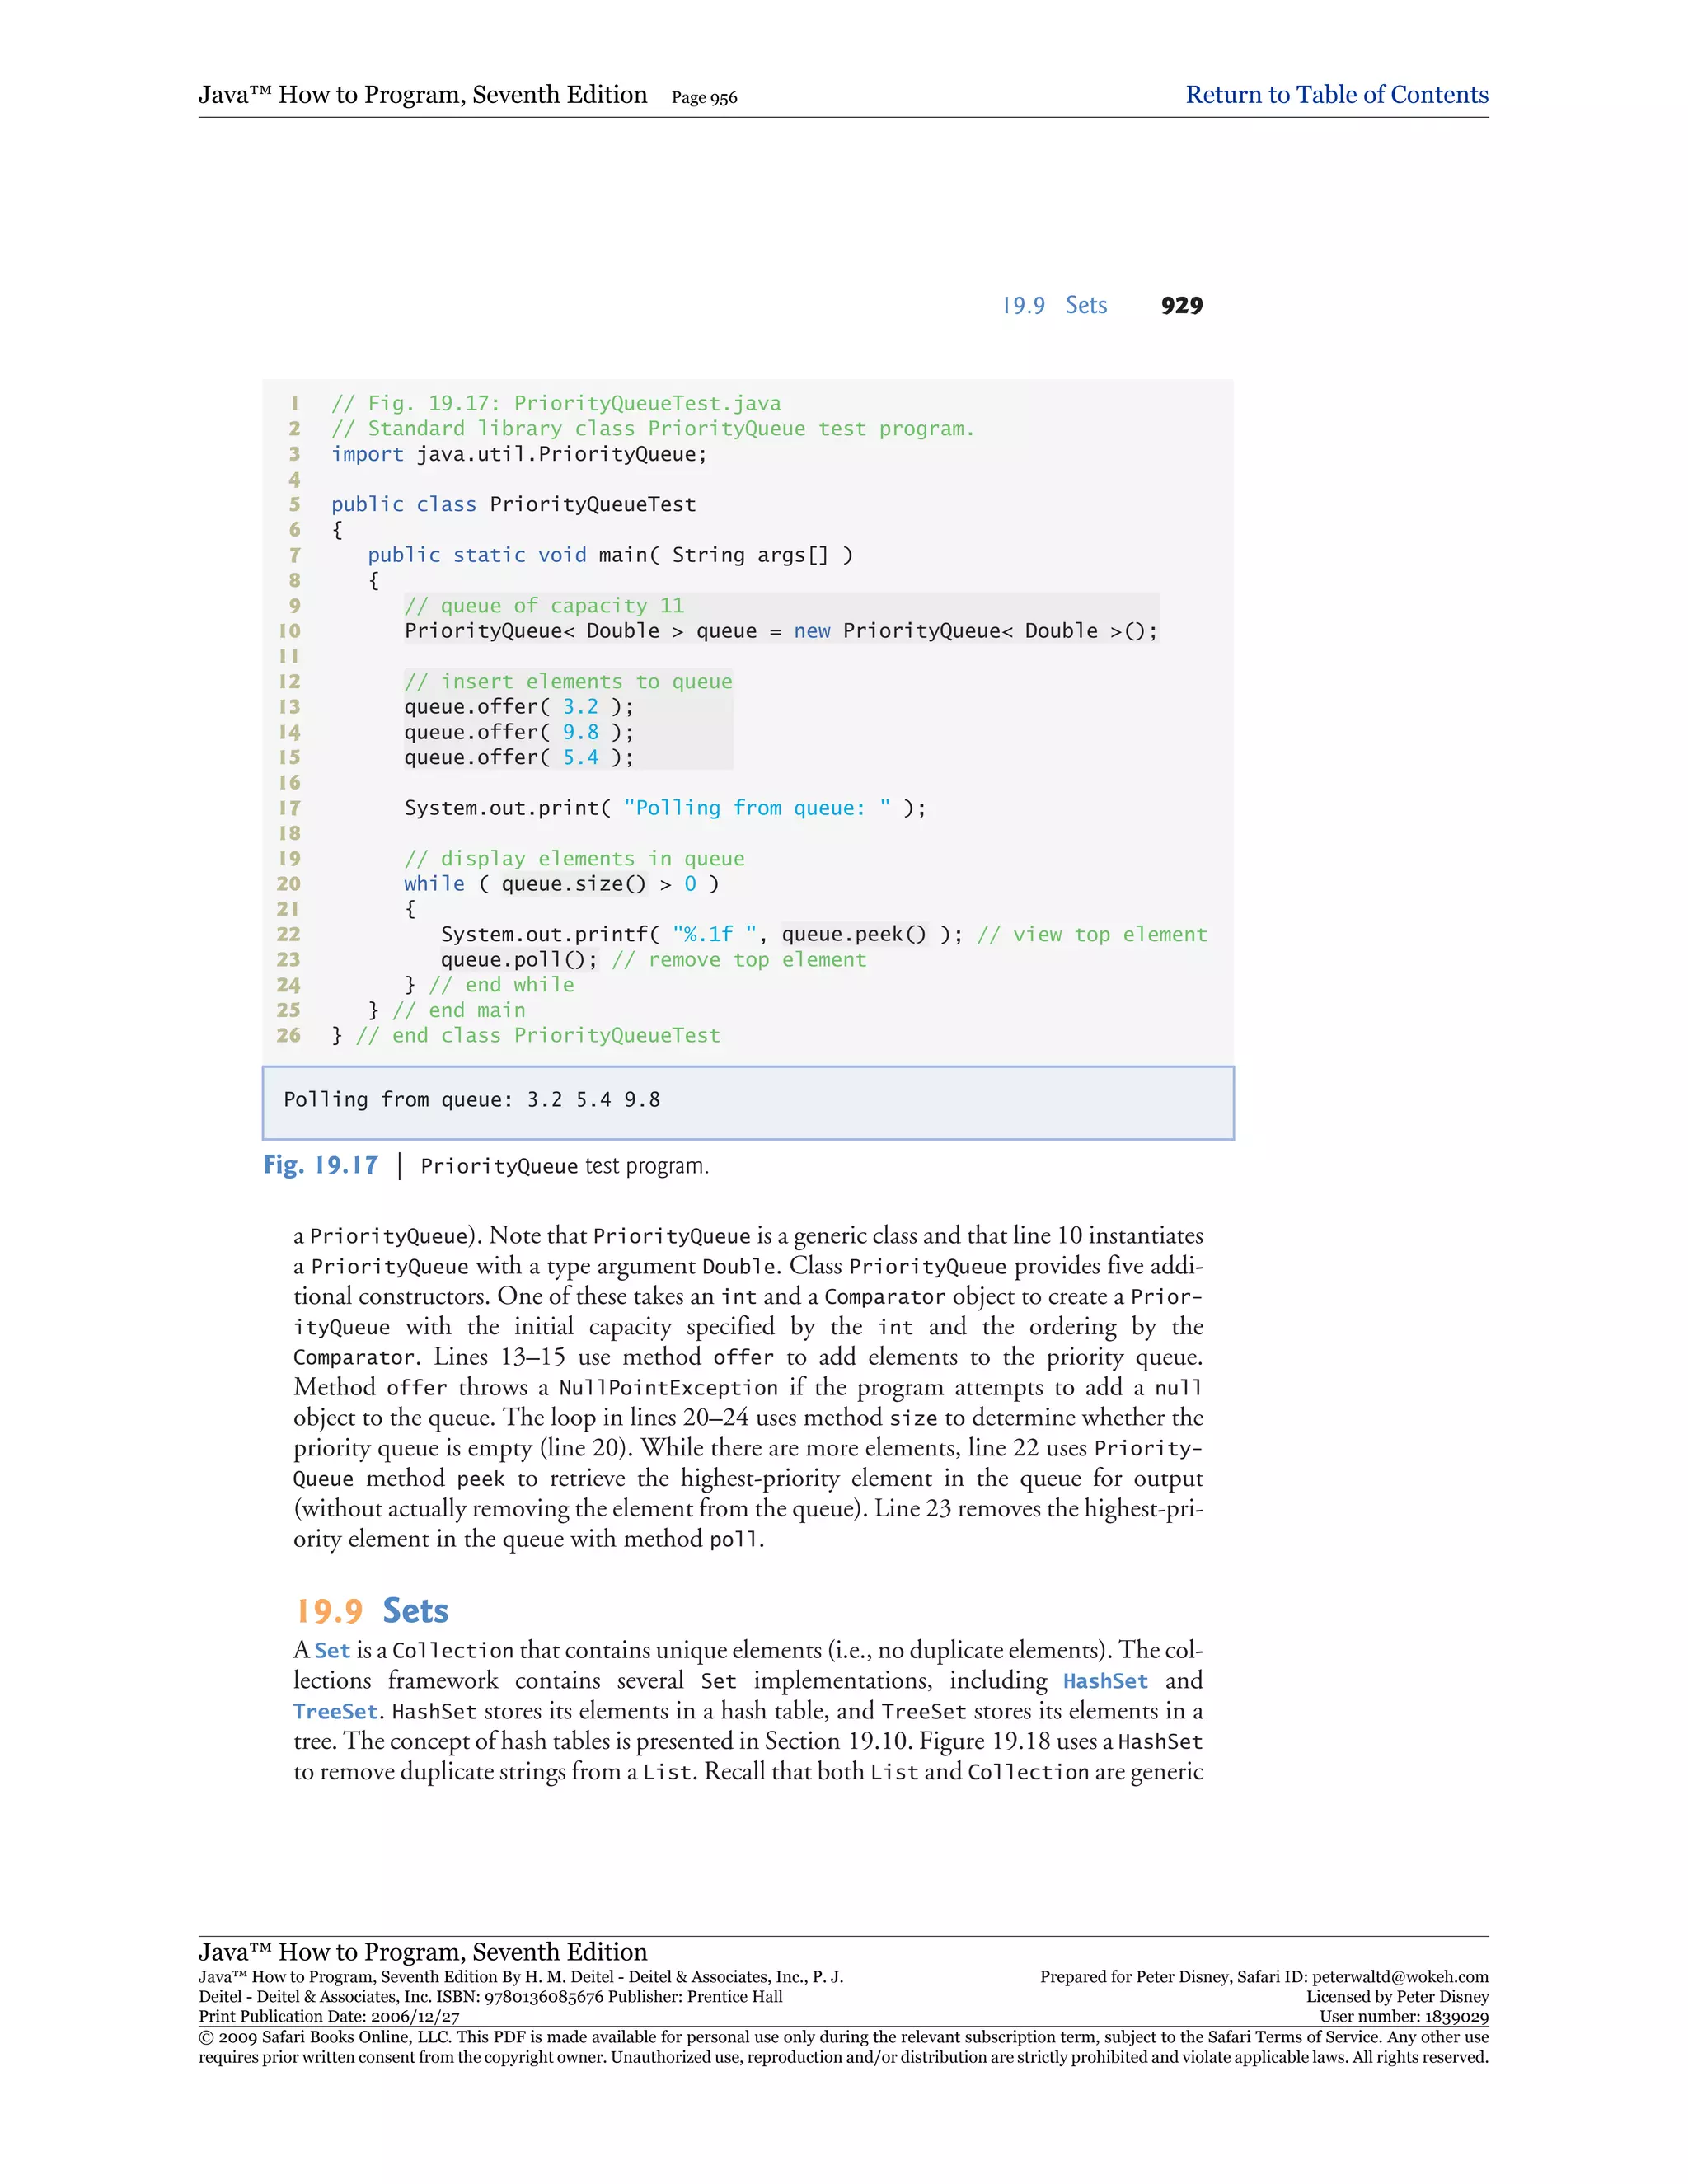Click the peterwaltd@wokeh.com email in the footer
The height and width of the screenshot is (2184, 1688).
click(x=1399, y=1977)
